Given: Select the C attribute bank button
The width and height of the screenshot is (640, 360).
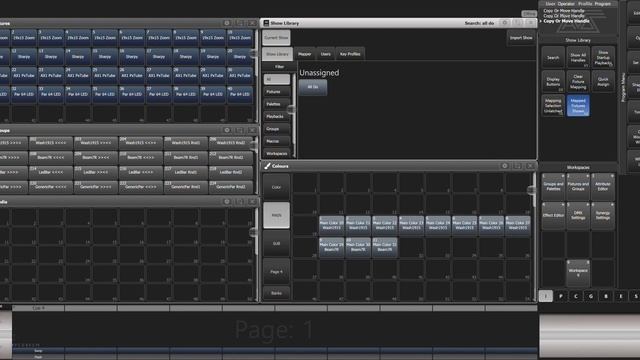Looking at the screenshot, I should tap(576, 296).
